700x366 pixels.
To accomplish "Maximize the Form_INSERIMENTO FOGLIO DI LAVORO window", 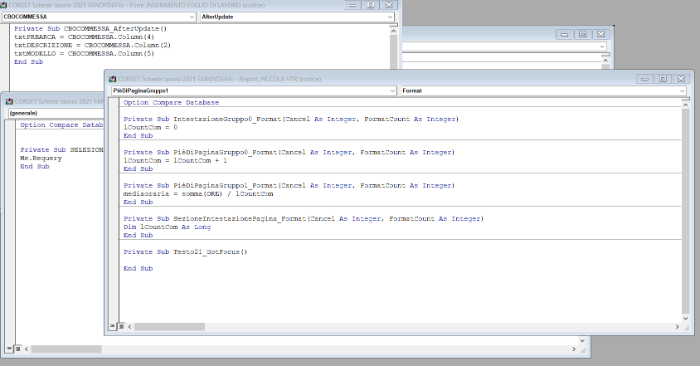I will [x=371, y=5].
